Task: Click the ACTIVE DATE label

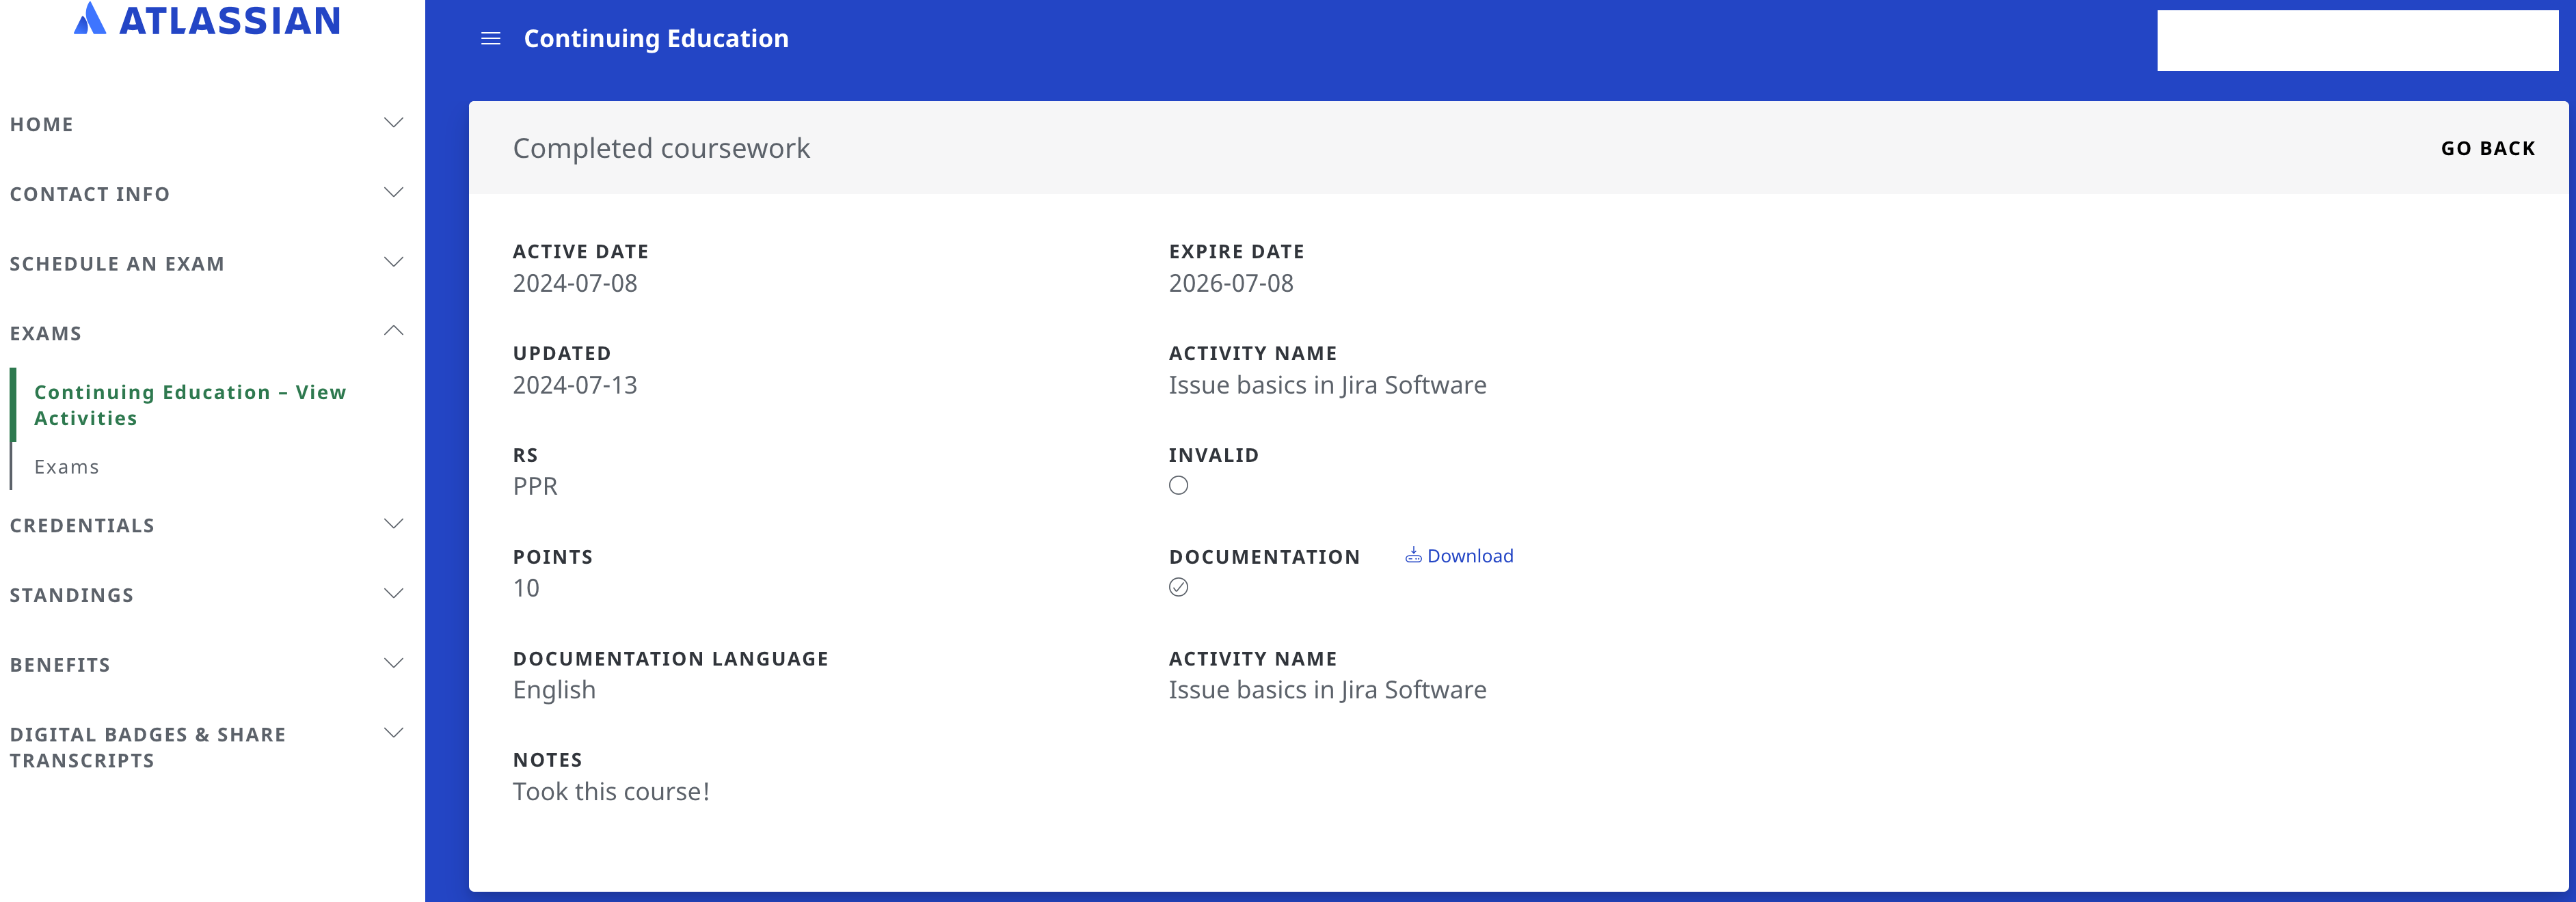Action: [x=581, y=252]
